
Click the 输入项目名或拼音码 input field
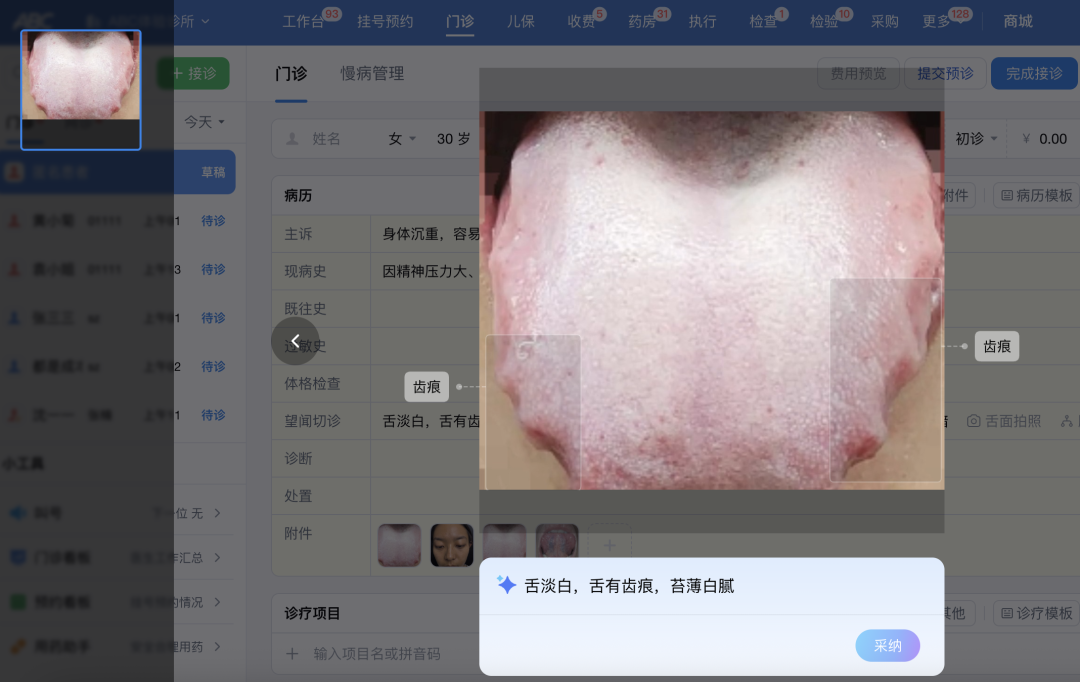(x=370, y=653)
